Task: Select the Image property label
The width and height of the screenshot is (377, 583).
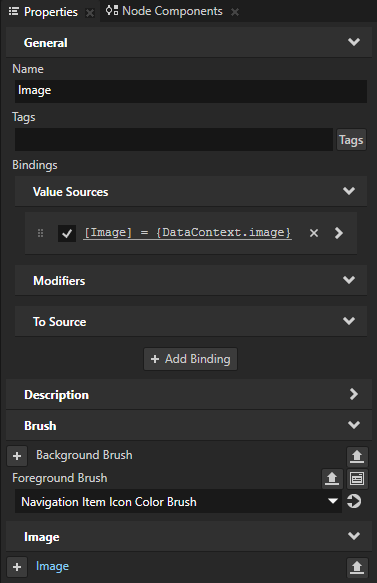Action: click(52, 566)
